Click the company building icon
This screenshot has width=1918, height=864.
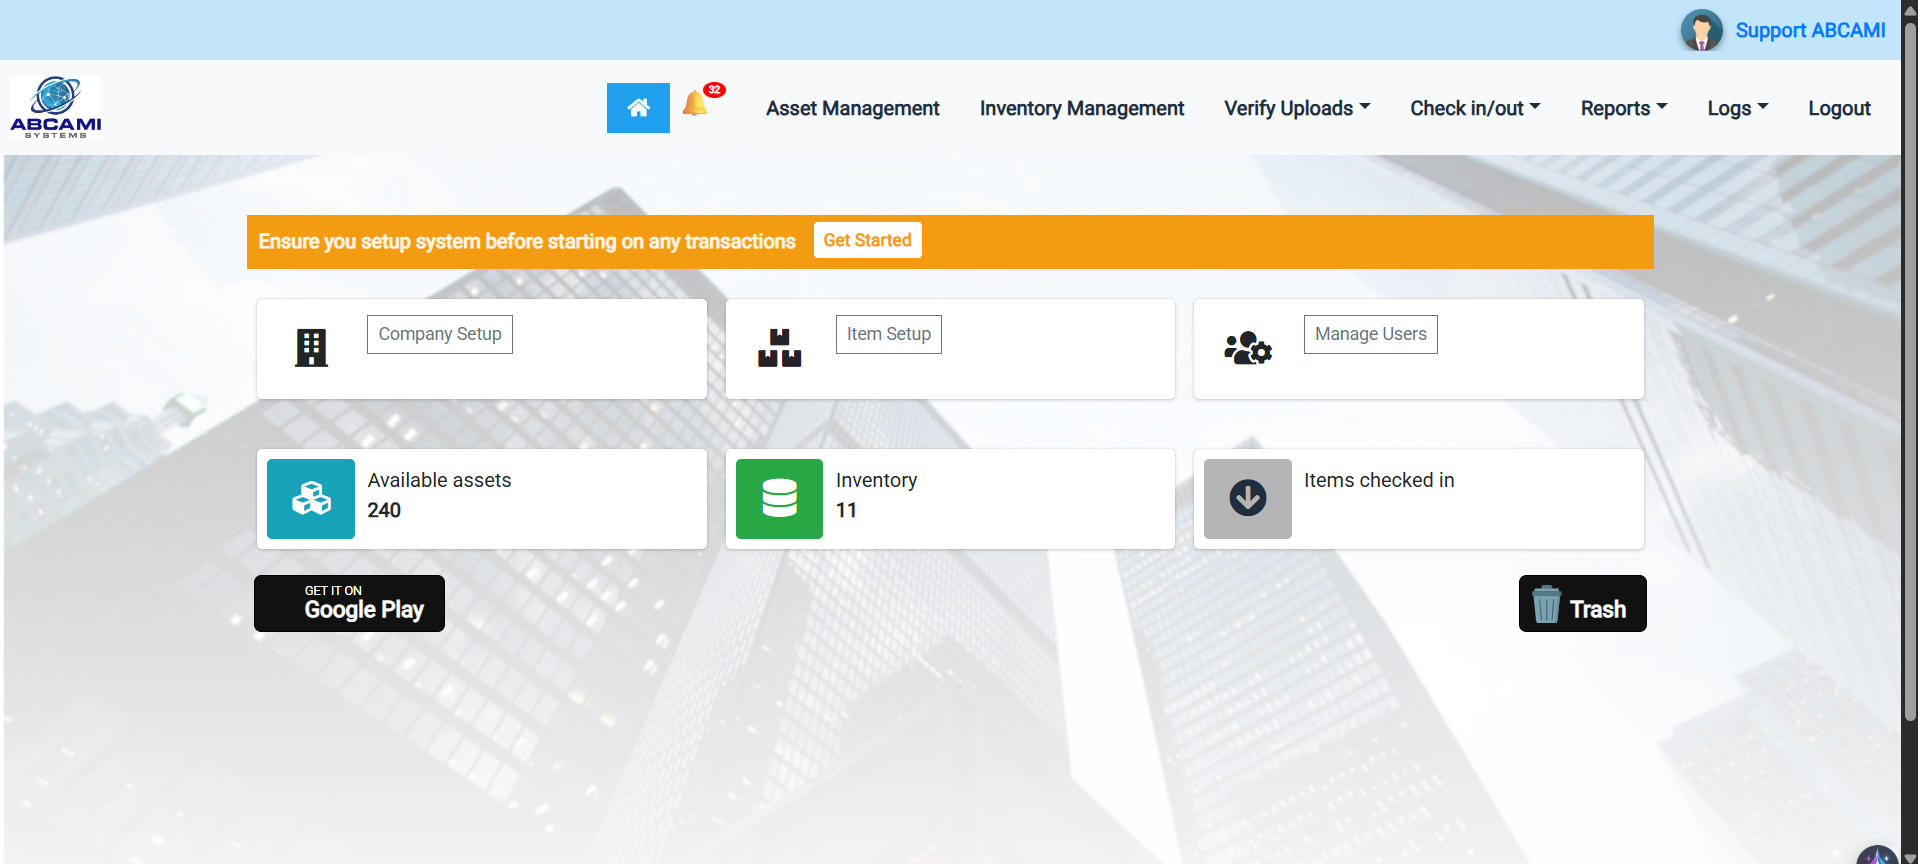pyautogui.click(x=311, y=348)
